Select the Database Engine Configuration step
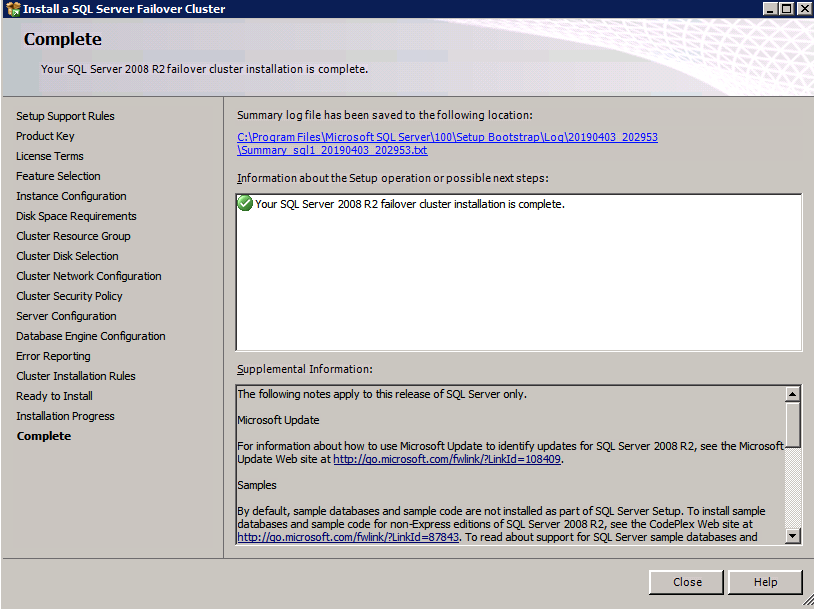The width and height of the screenshot is (814, 609). [x=91, y=336]
